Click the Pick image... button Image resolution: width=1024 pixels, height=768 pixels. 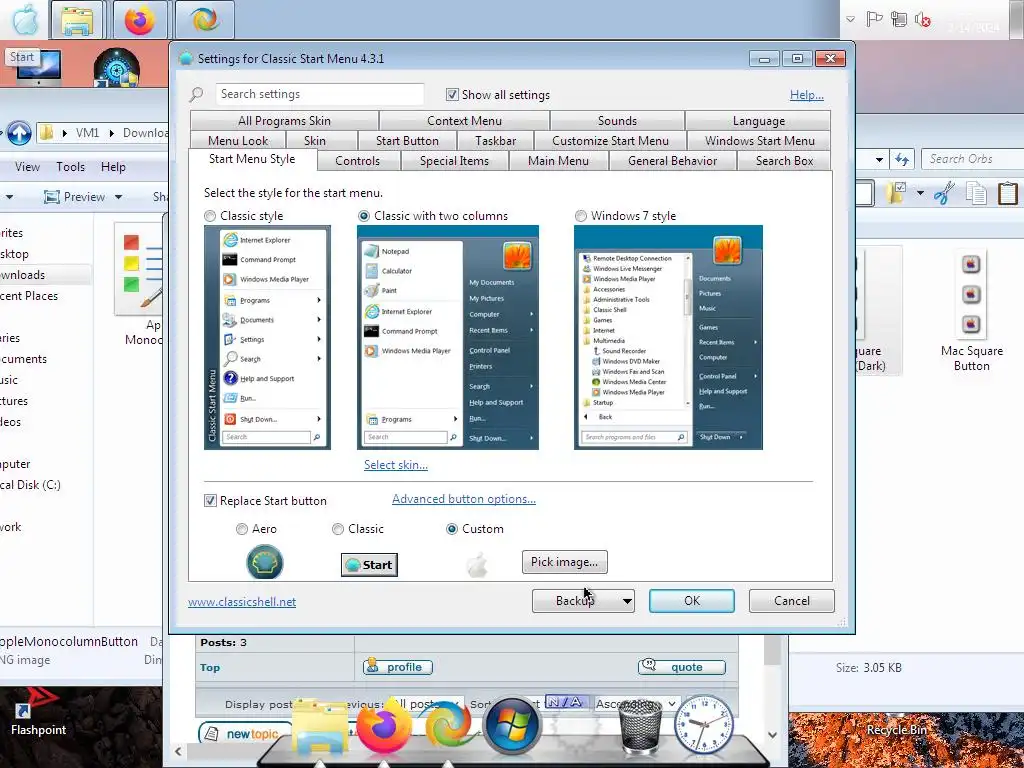click(564, 562)
